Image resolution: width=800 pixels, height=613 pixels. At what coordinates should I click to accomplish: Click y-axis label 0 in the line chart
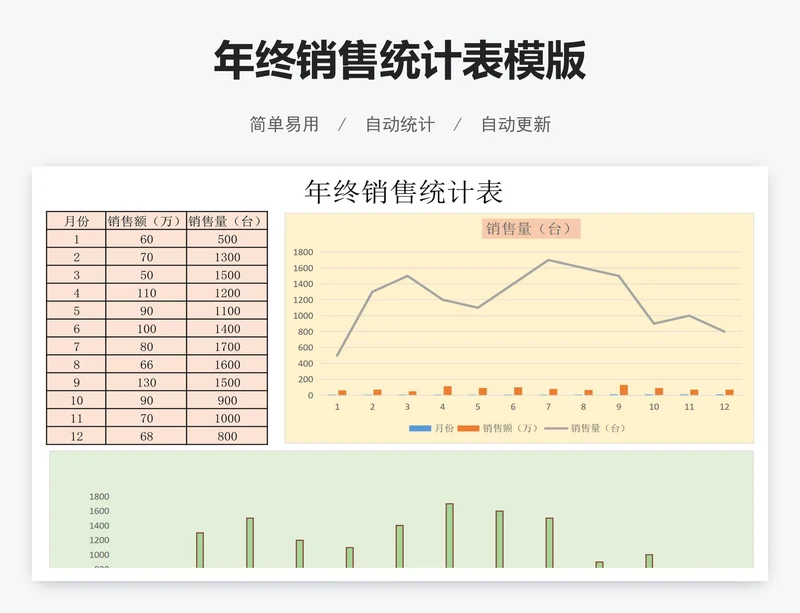(x=310, y=395)
